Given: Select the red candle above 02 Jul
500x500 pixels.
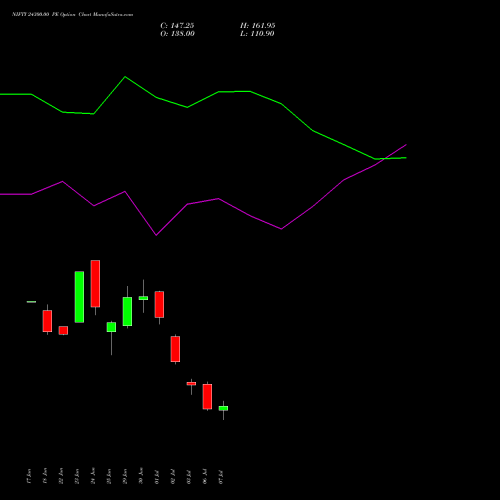Looking at the screenshot, I should pos(175,349).
